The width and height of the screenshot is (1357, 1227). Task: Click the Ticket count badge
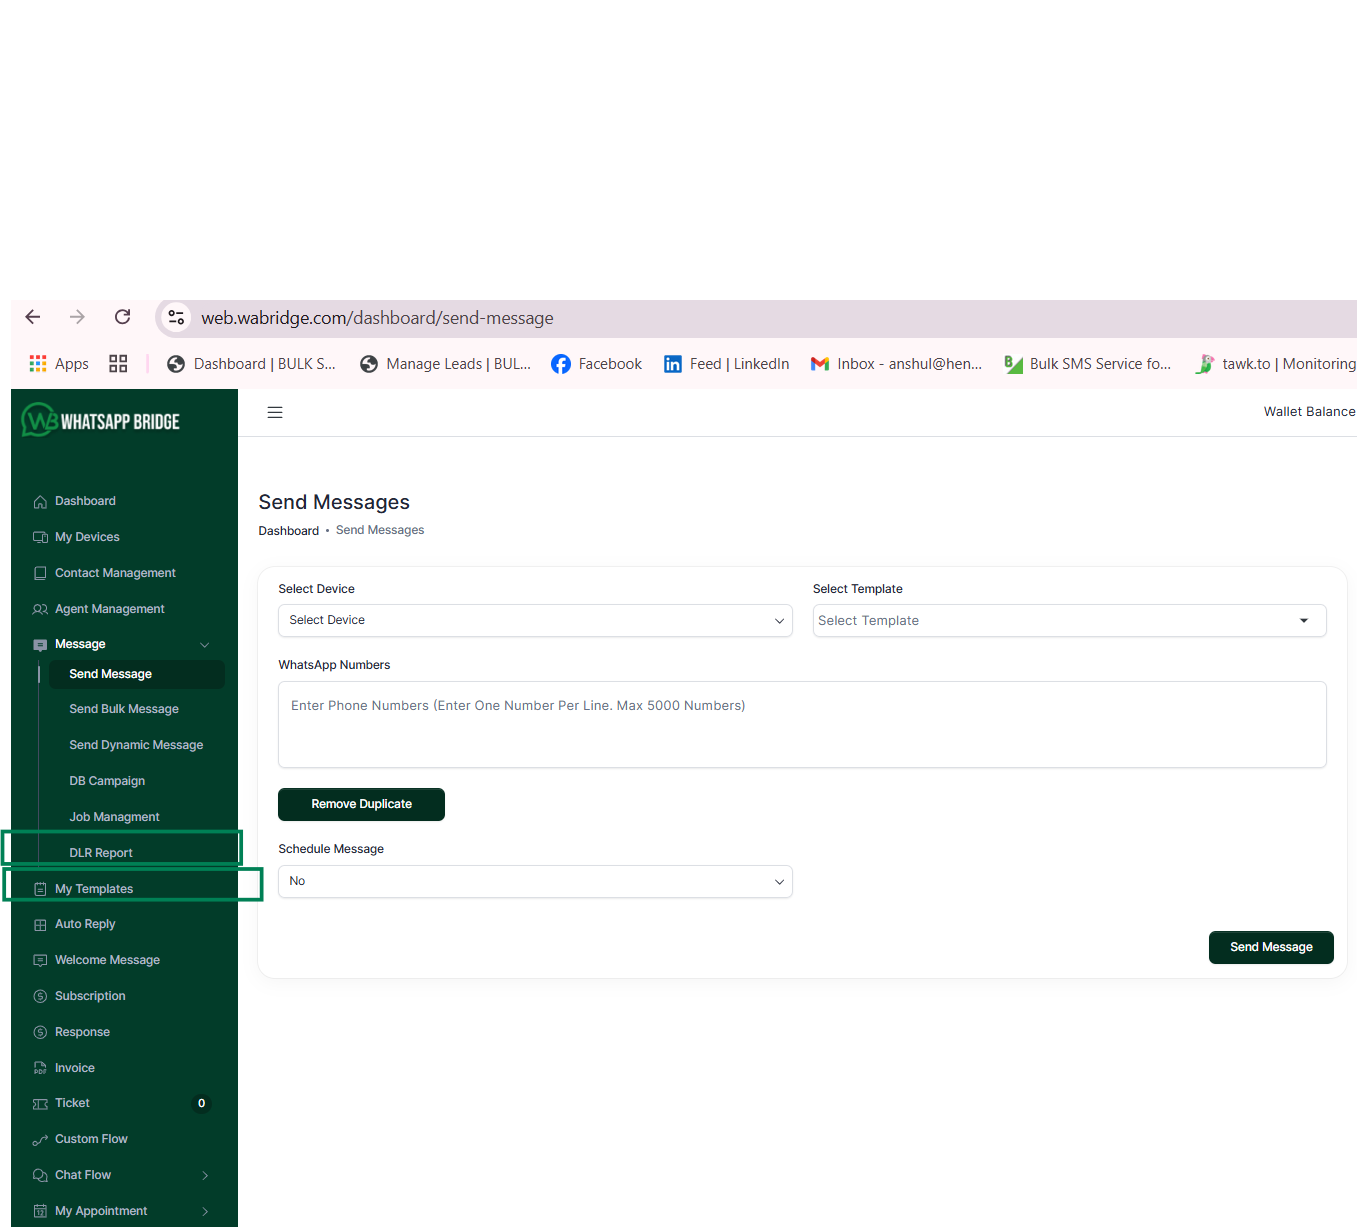(x=201, y=1104)
